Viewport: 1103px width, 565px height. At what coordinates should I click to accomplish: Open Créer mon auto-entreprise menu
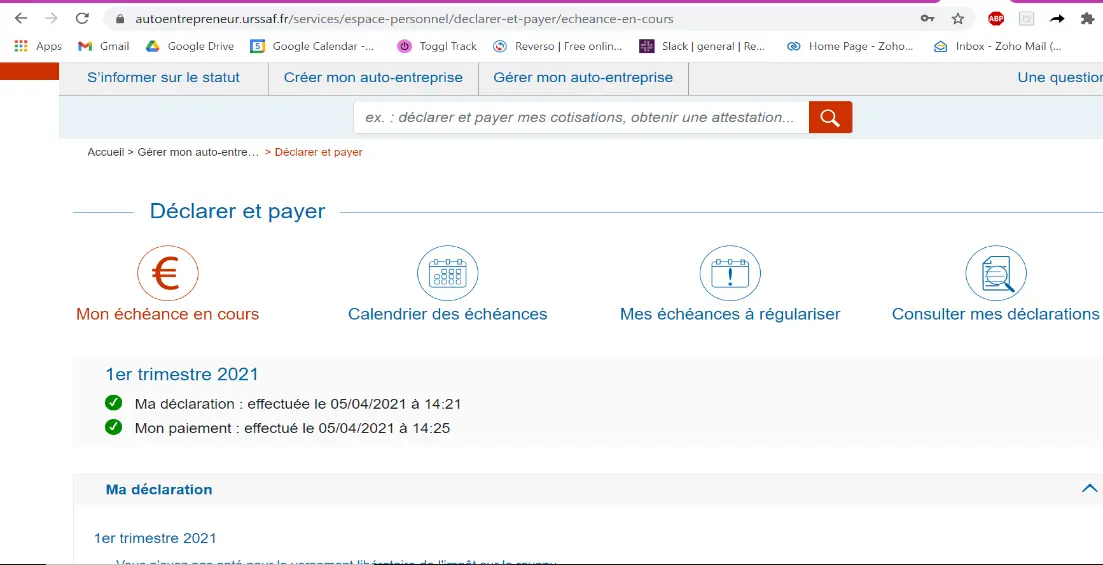(373, 77)
